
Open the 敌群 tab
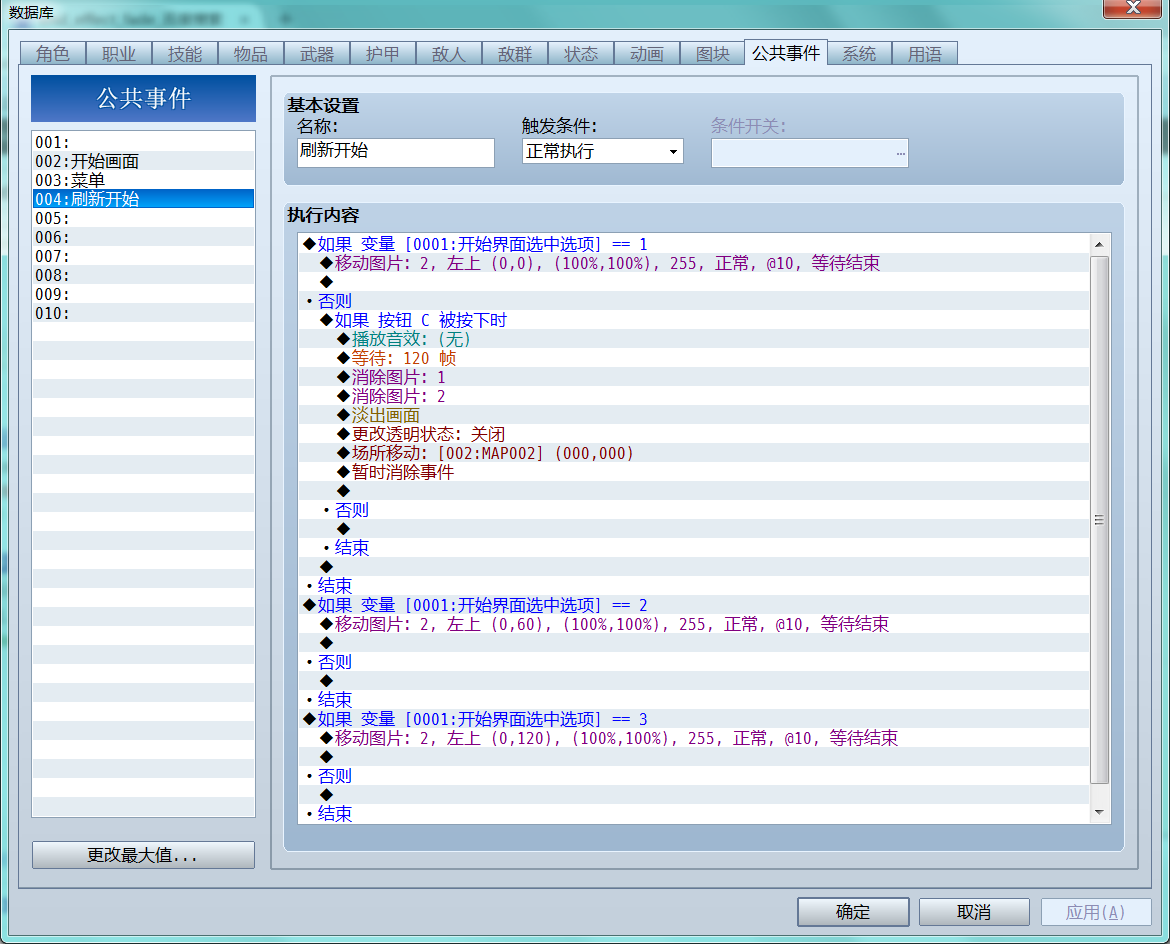tap(514, 54)
